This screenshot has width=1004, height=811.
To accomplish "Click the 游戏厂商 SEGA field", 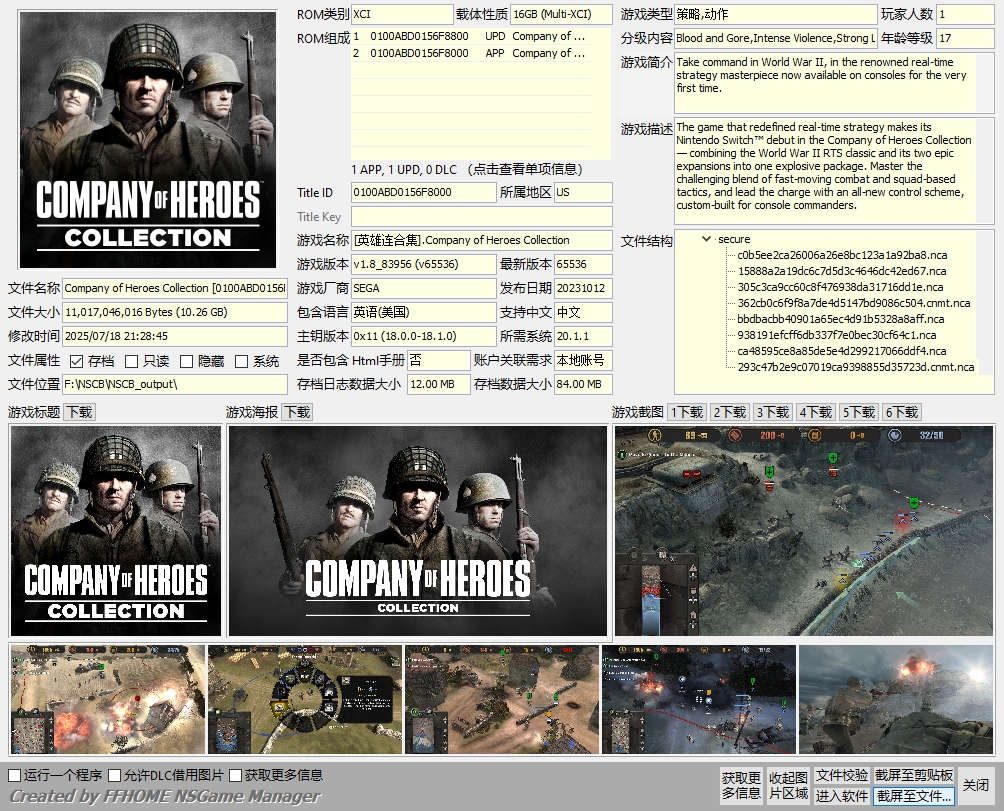I will click(423, 289).
